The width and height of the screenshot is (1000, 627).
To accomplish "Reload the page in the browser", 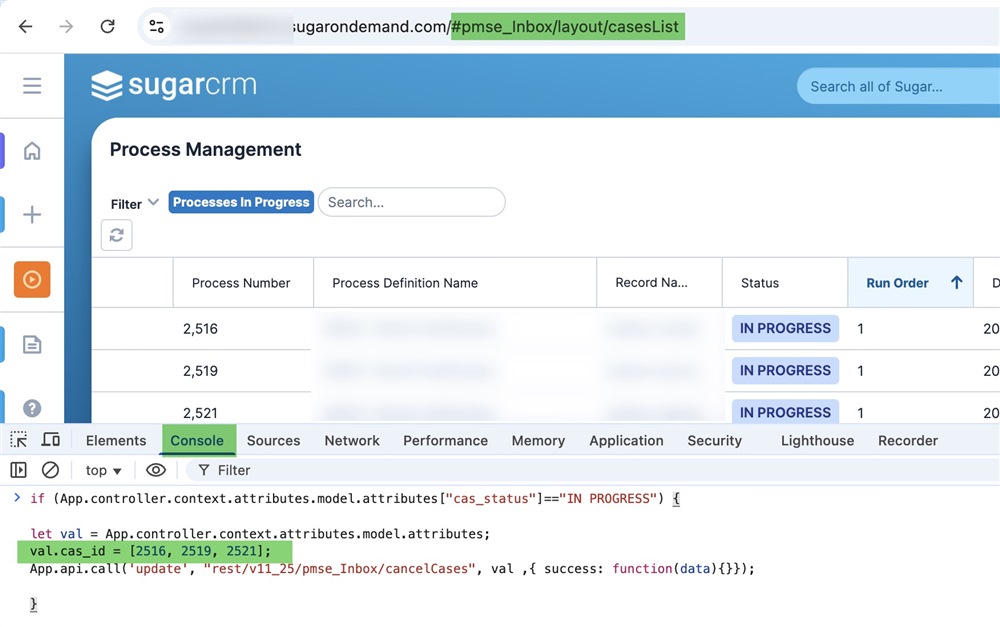I will click(108, 27).
